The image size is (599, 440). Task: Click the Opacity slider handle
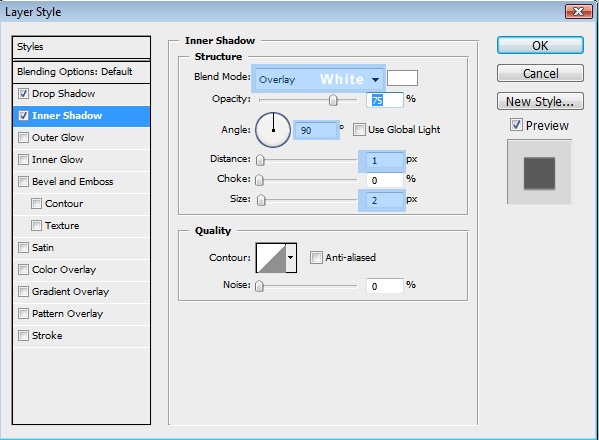[333, 100]
